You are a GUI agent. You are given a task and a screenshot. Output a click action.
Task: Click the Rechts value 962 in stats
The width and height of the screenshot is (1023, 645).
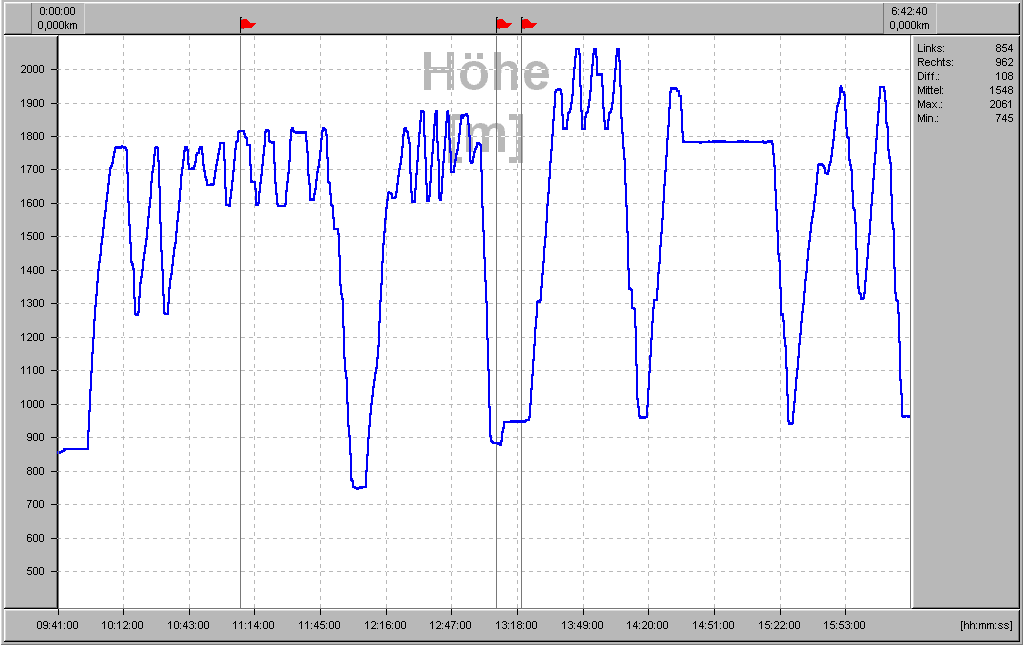[x=1004, y=62]
